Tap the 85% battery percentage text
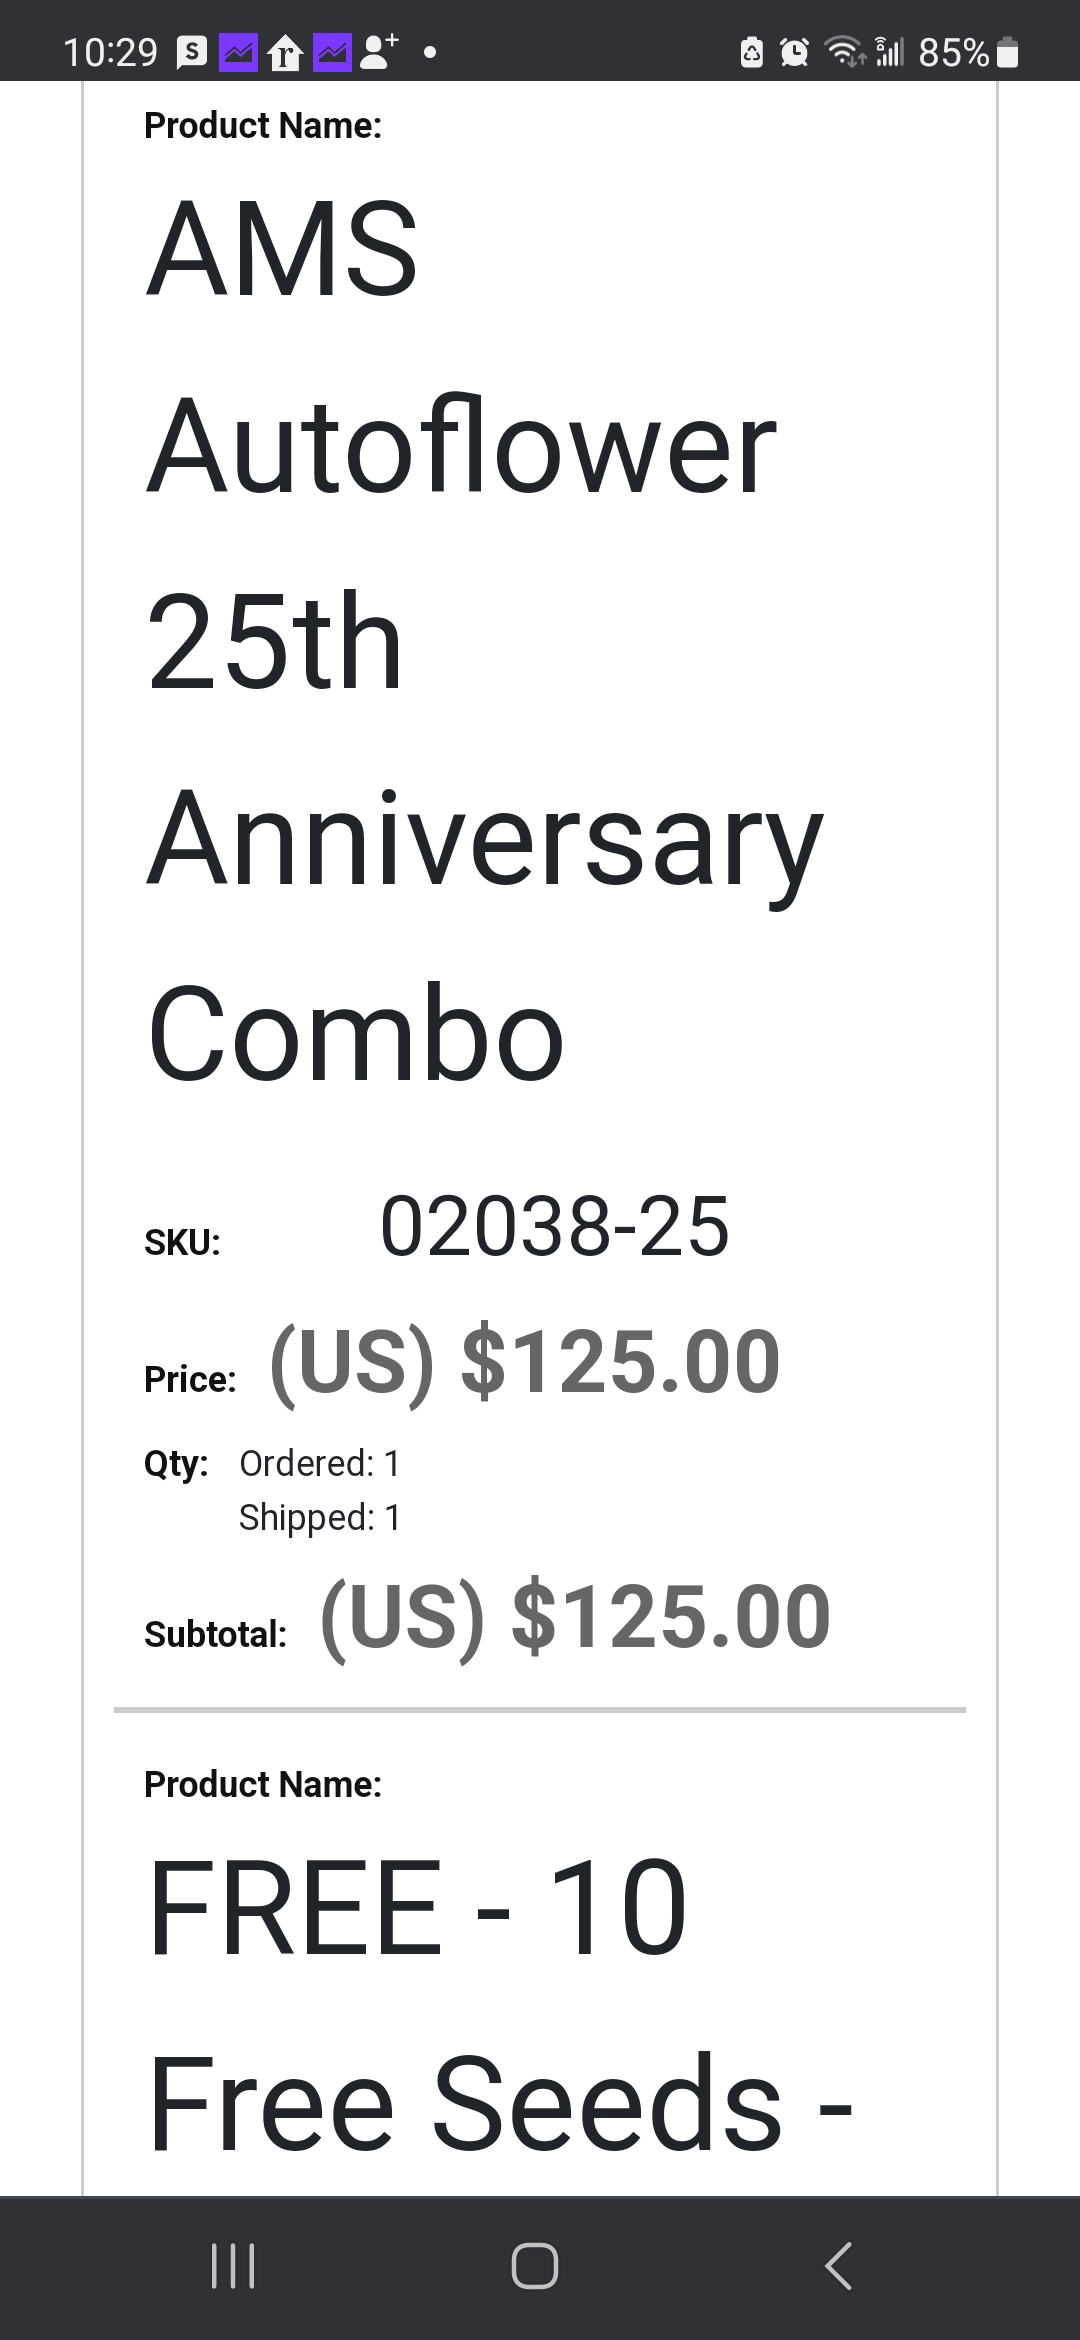Viewport: 1080px width, 2340px height. click(953, 52)
